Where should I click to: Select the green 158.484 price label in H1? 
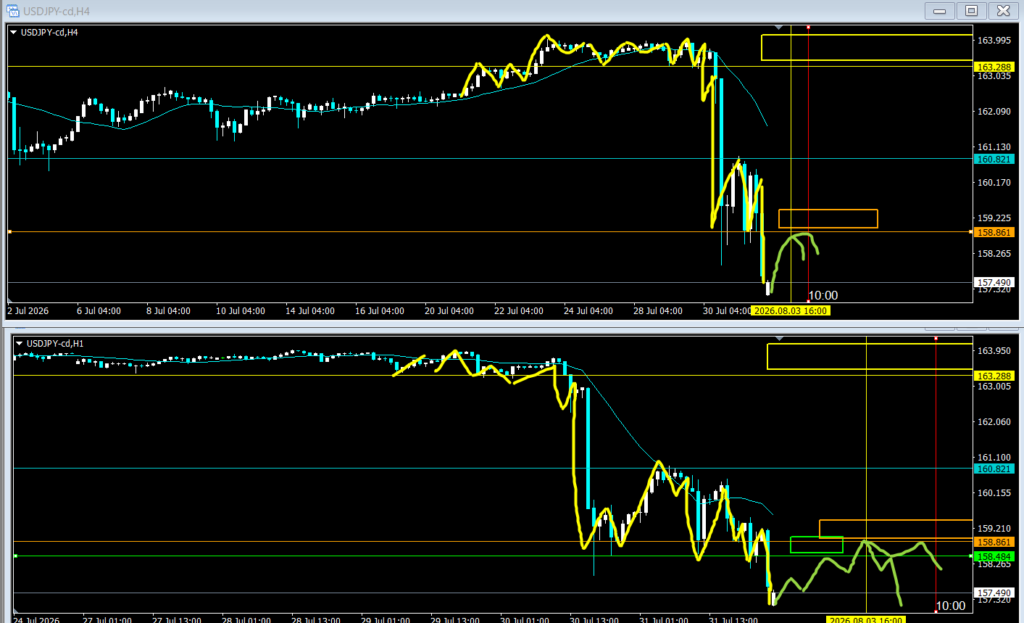pos(993,556)
